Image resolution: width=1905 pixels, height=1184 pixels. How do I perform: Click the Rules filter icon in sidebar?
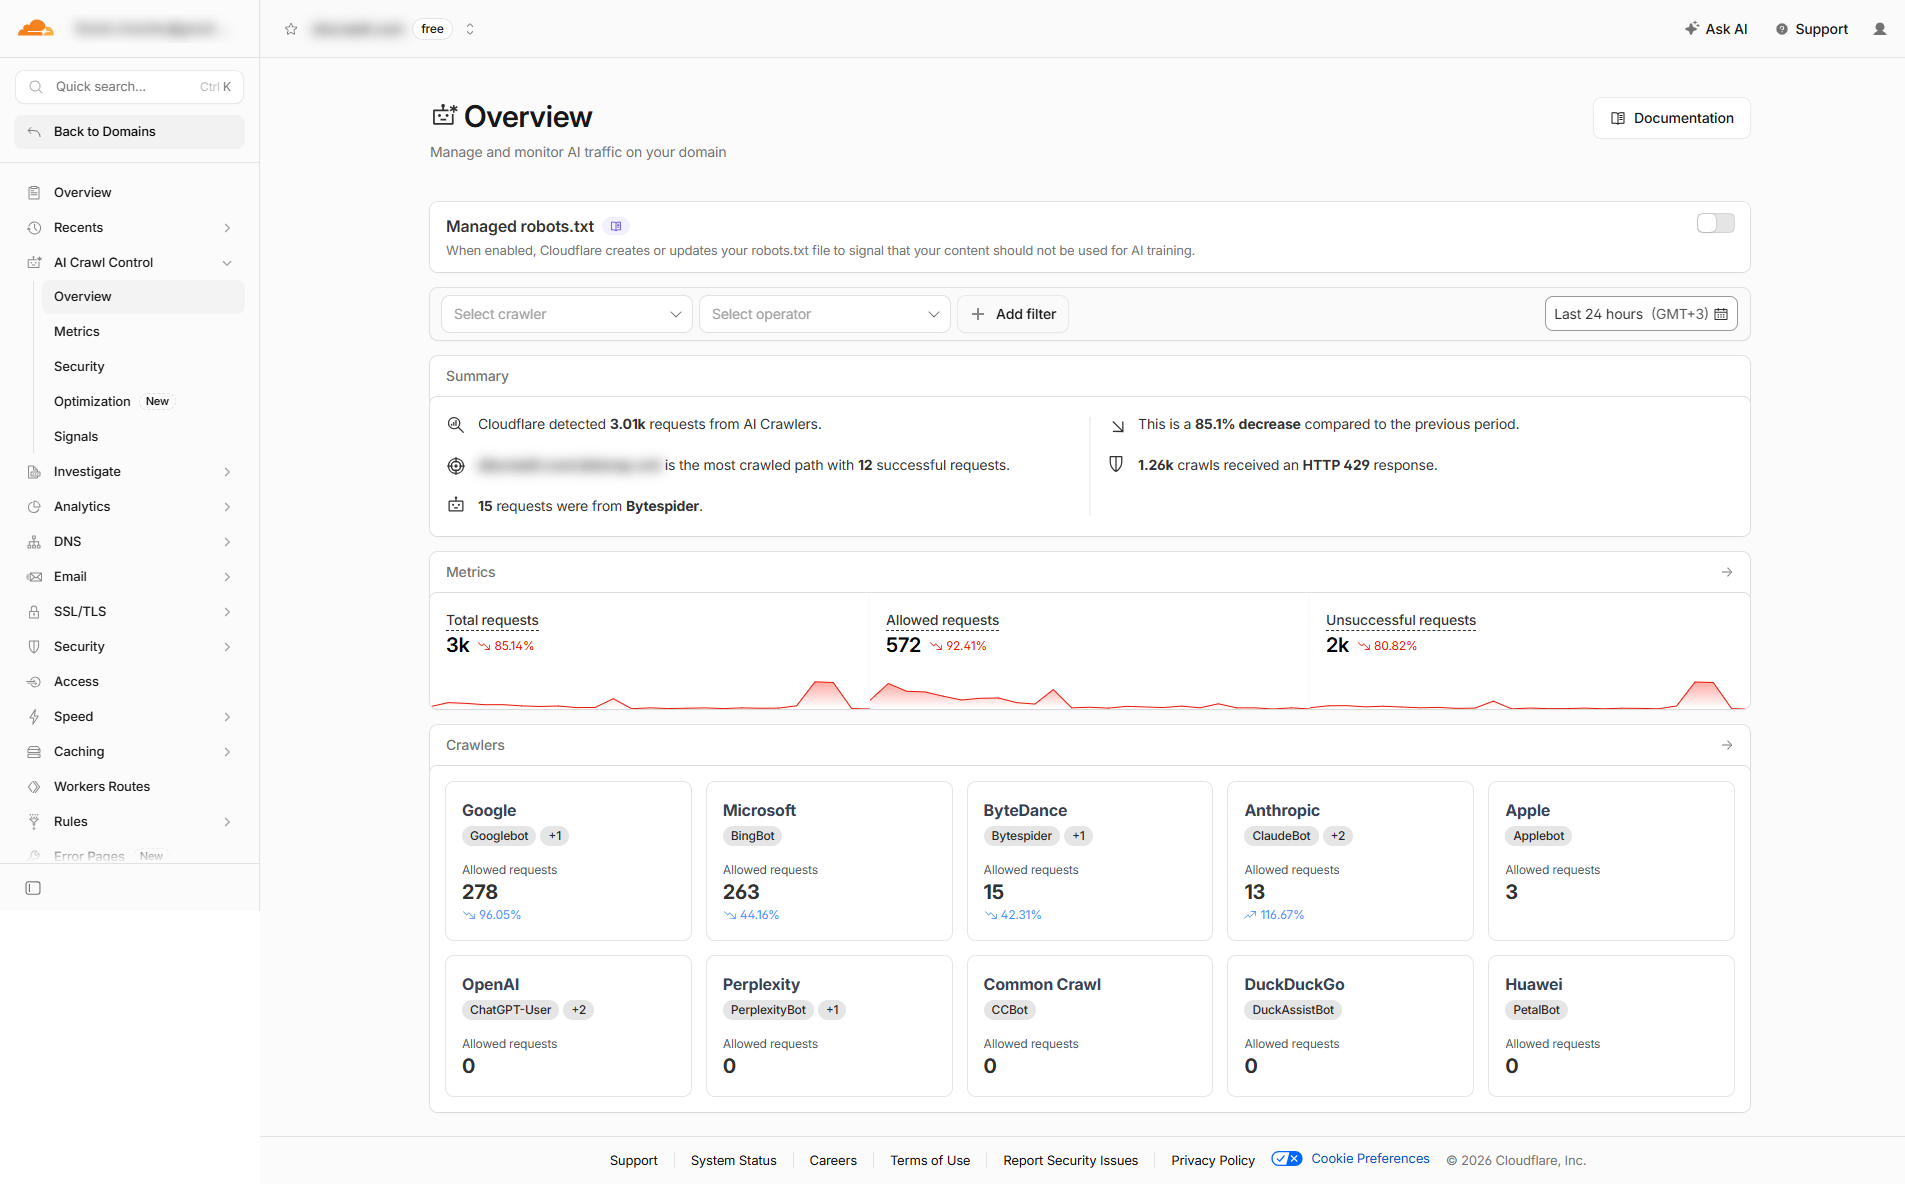(x=34, y=822)
